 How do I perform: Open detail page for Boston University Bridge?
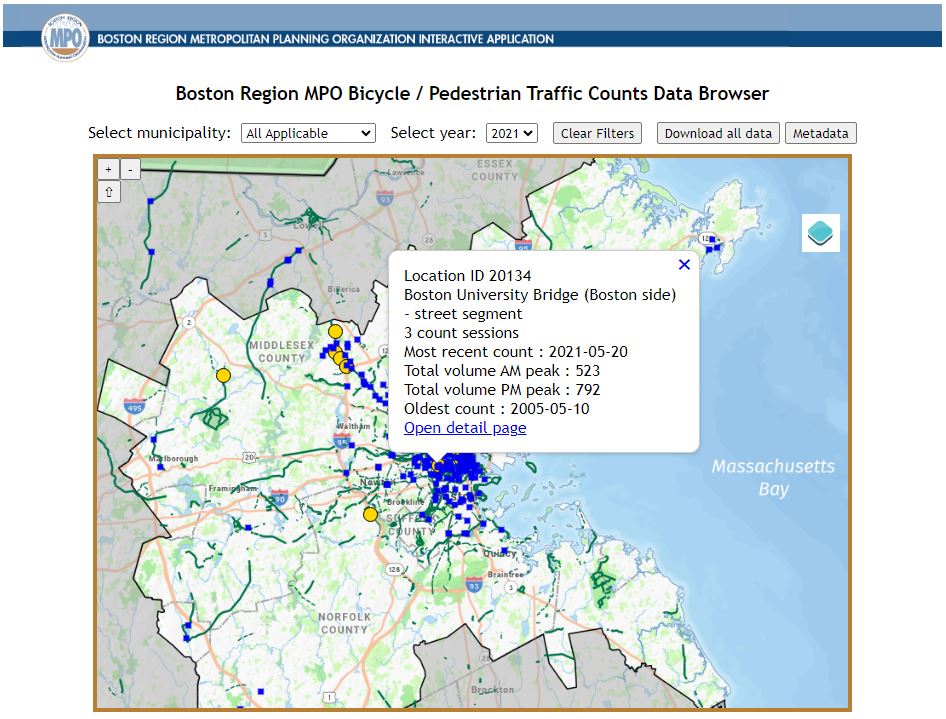(x=464, y=427)
